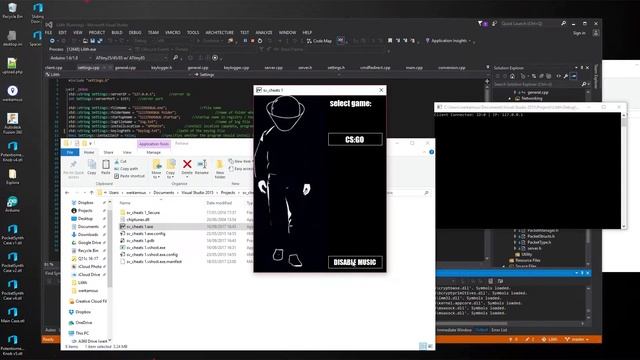Image resolution: width=640 pixels, height=360 pixels.
Task: Click Copy path in Explorer ribbon
Action: click(127, 169)
